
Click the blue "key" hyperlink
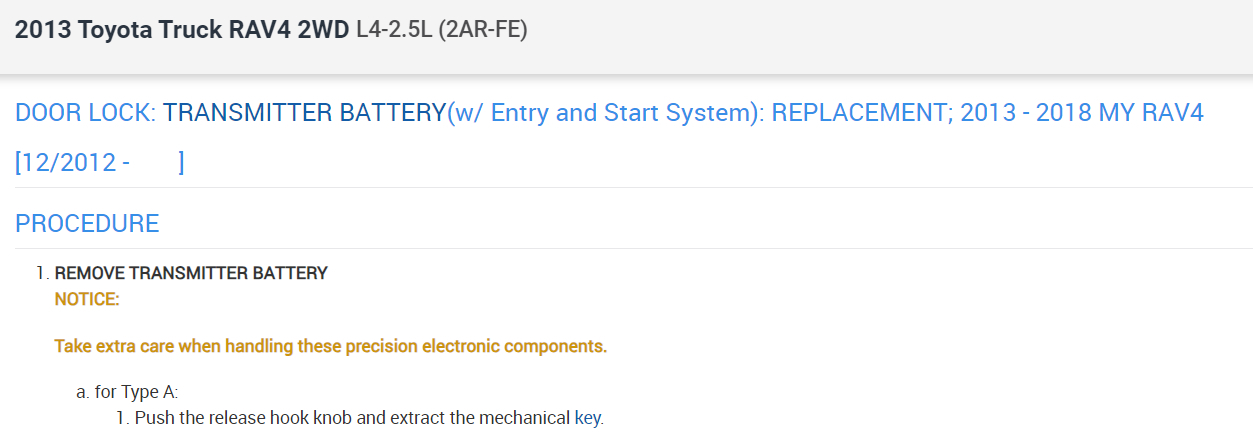point(588,417)
